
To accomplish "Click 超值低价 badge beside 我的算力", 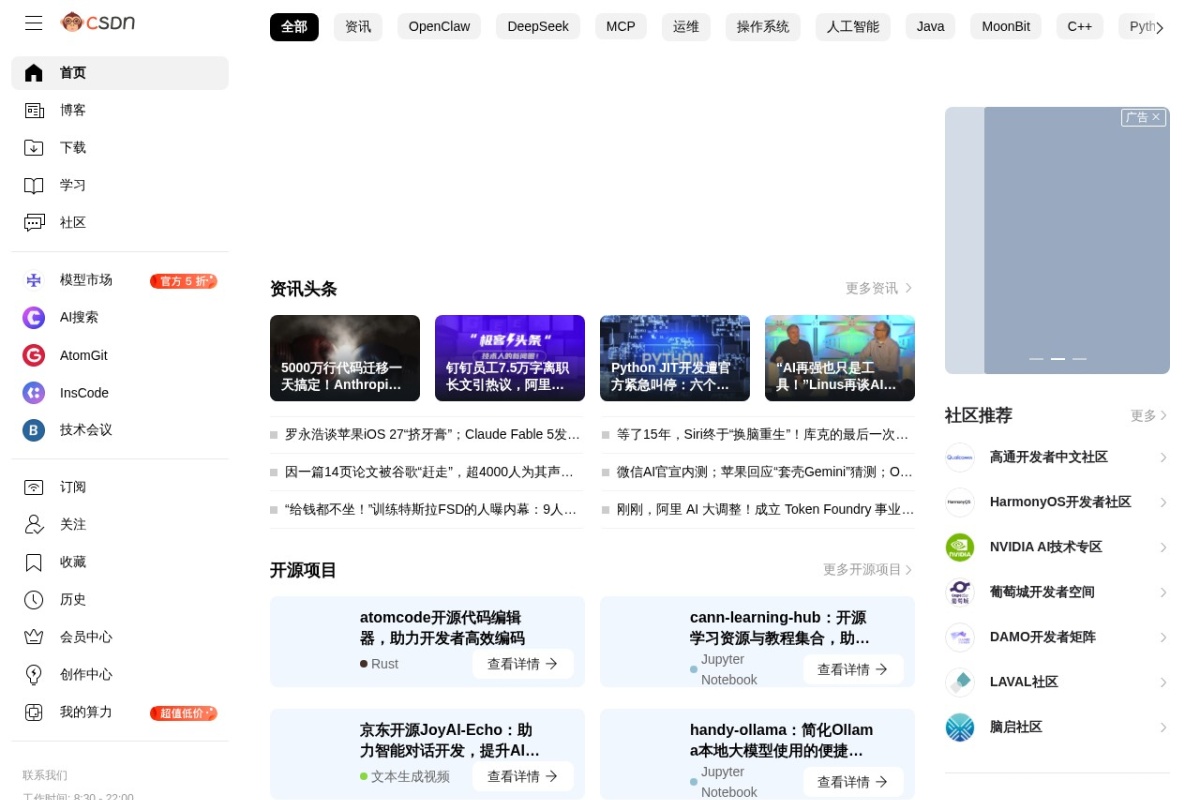I will pos(183,713).
